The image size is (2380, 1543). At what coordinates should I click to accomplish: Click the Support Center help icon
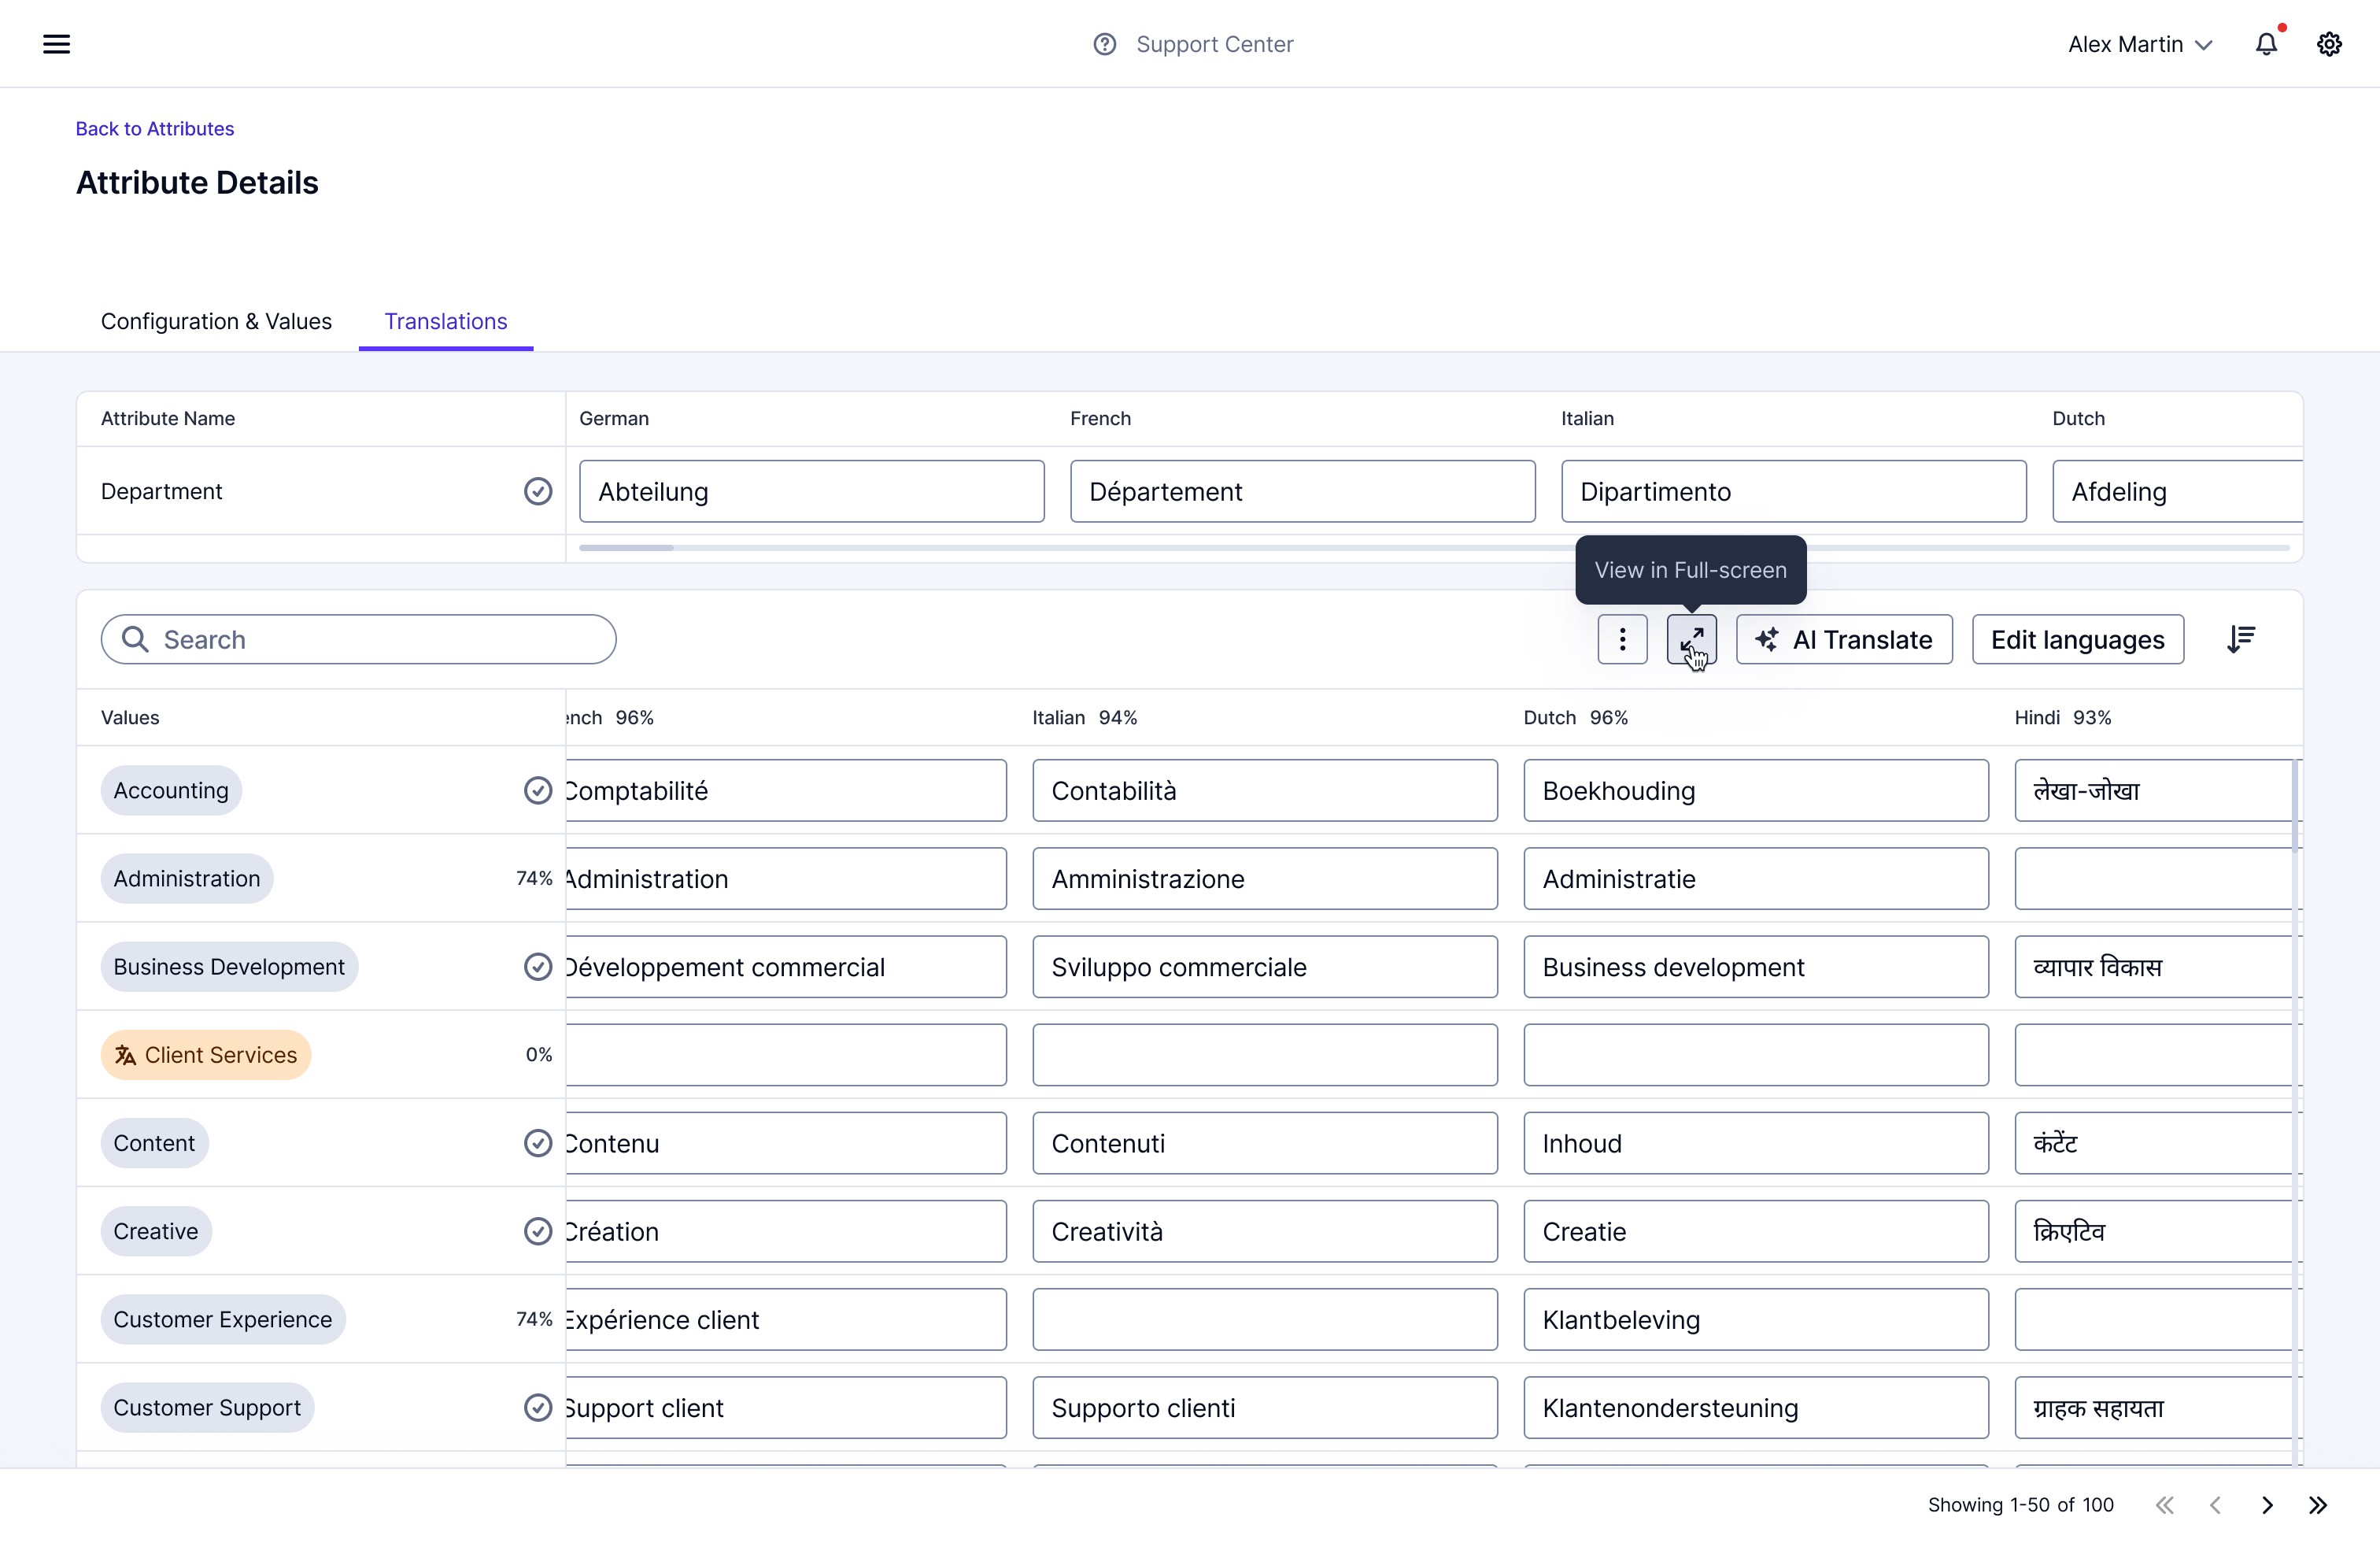[1104, 44]
